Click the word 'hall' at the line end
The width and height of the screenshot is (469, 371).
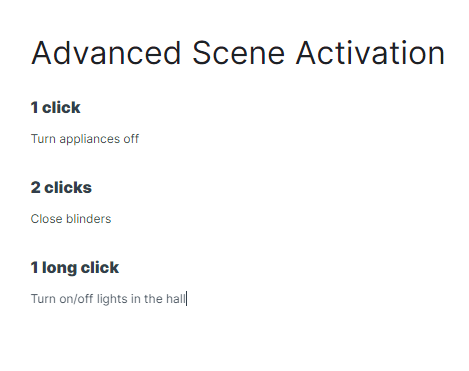point(176,299)
